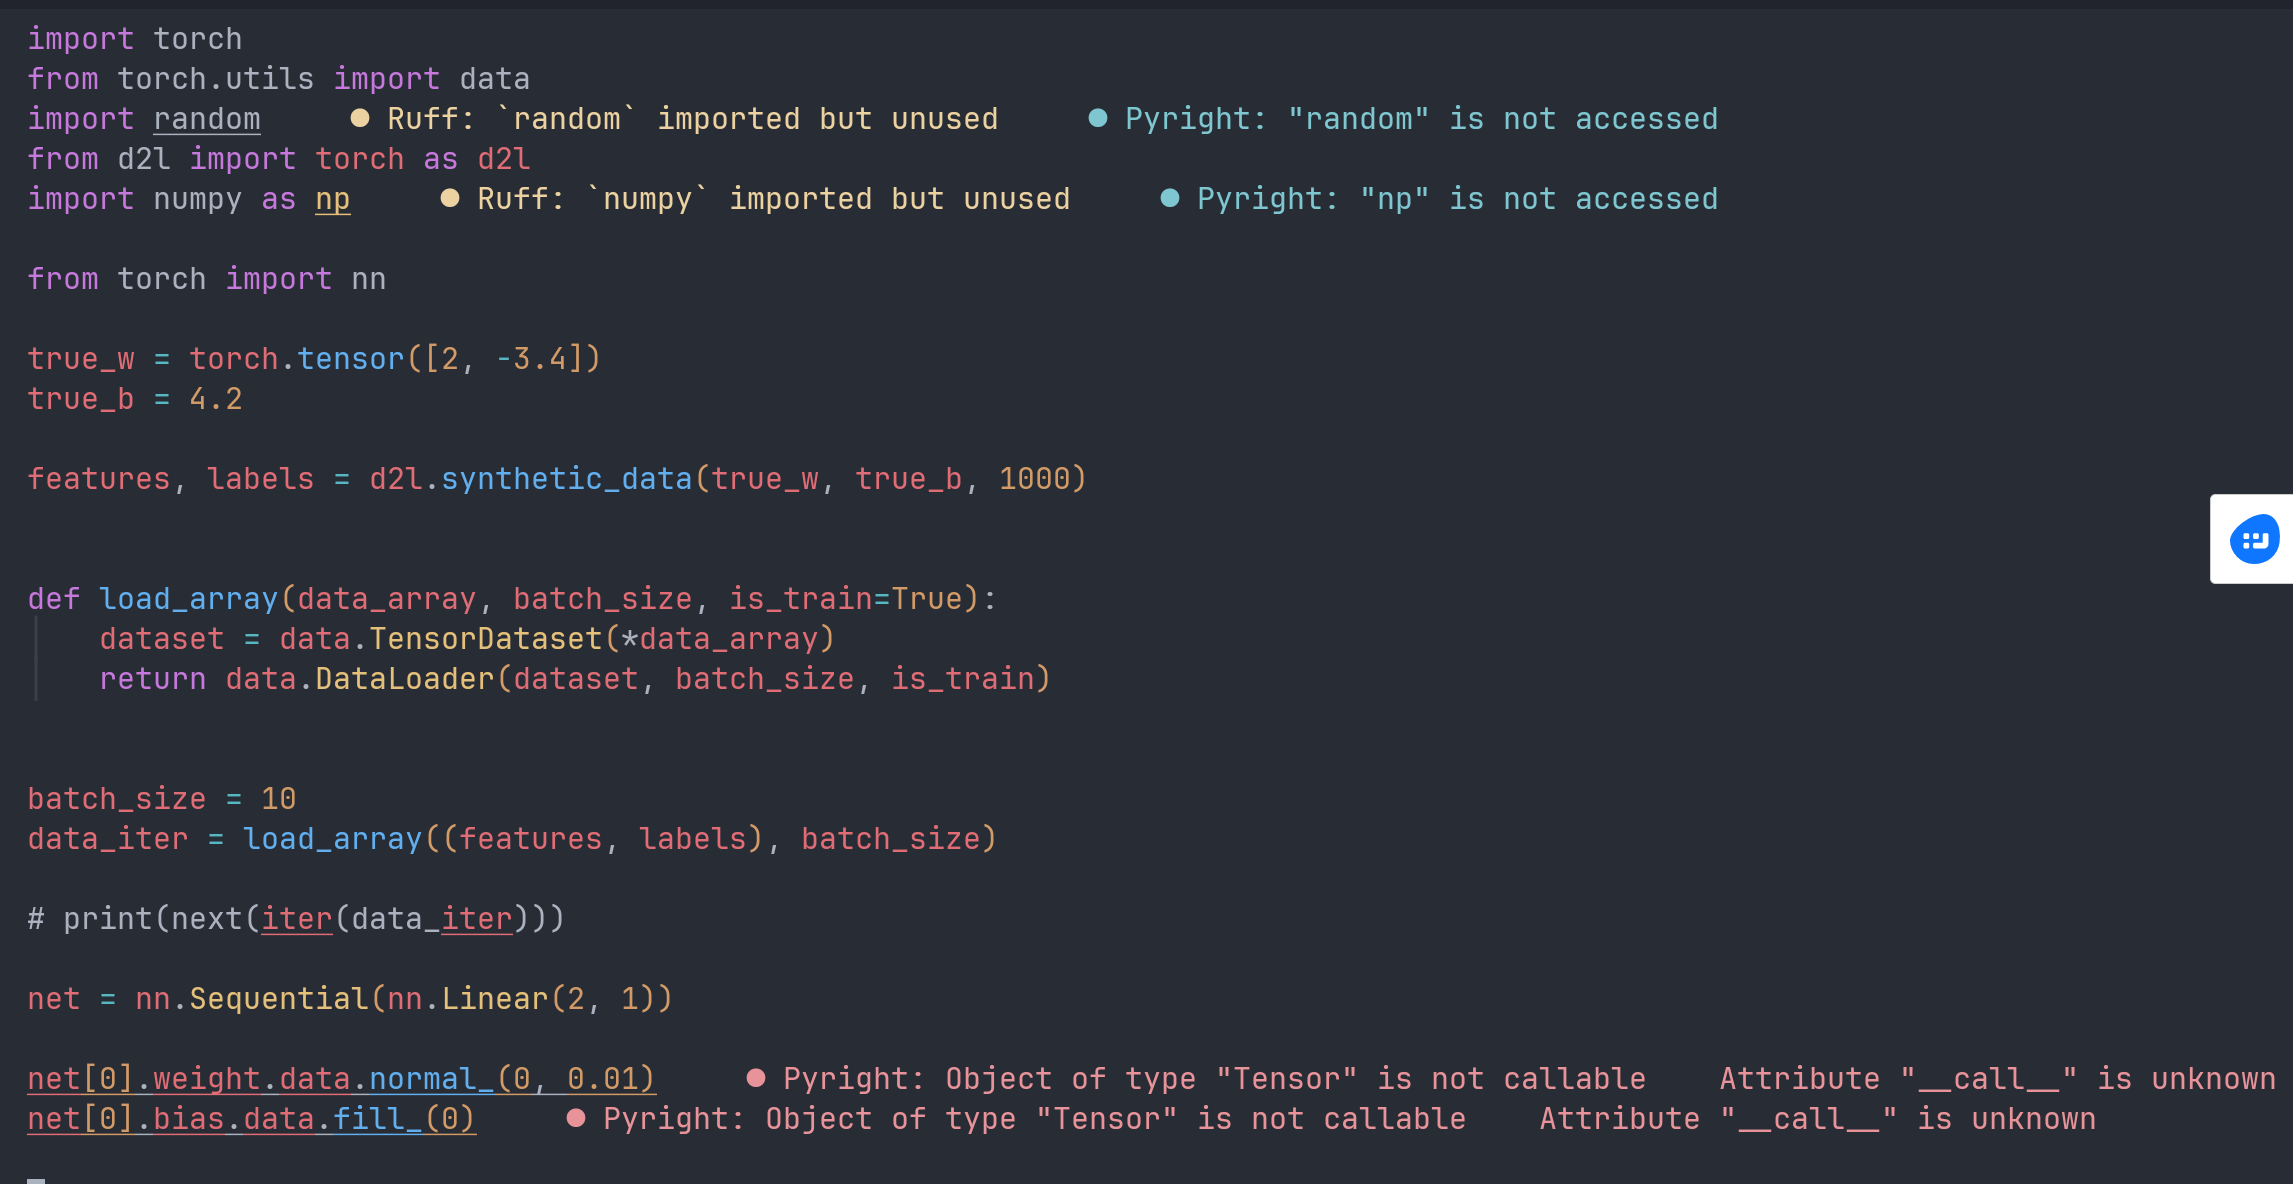Open the blue chat assistant floating icon
Image resolution: width=2293 pixels, height=1184 pixels.
(2254, 540)
